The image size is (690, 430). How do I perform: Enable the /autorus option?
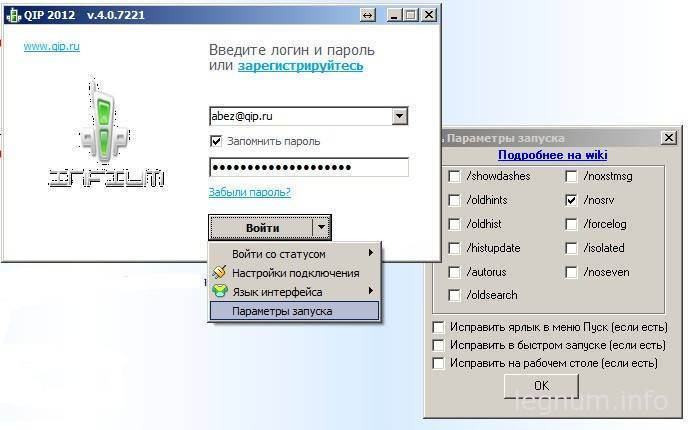point(454,272)
